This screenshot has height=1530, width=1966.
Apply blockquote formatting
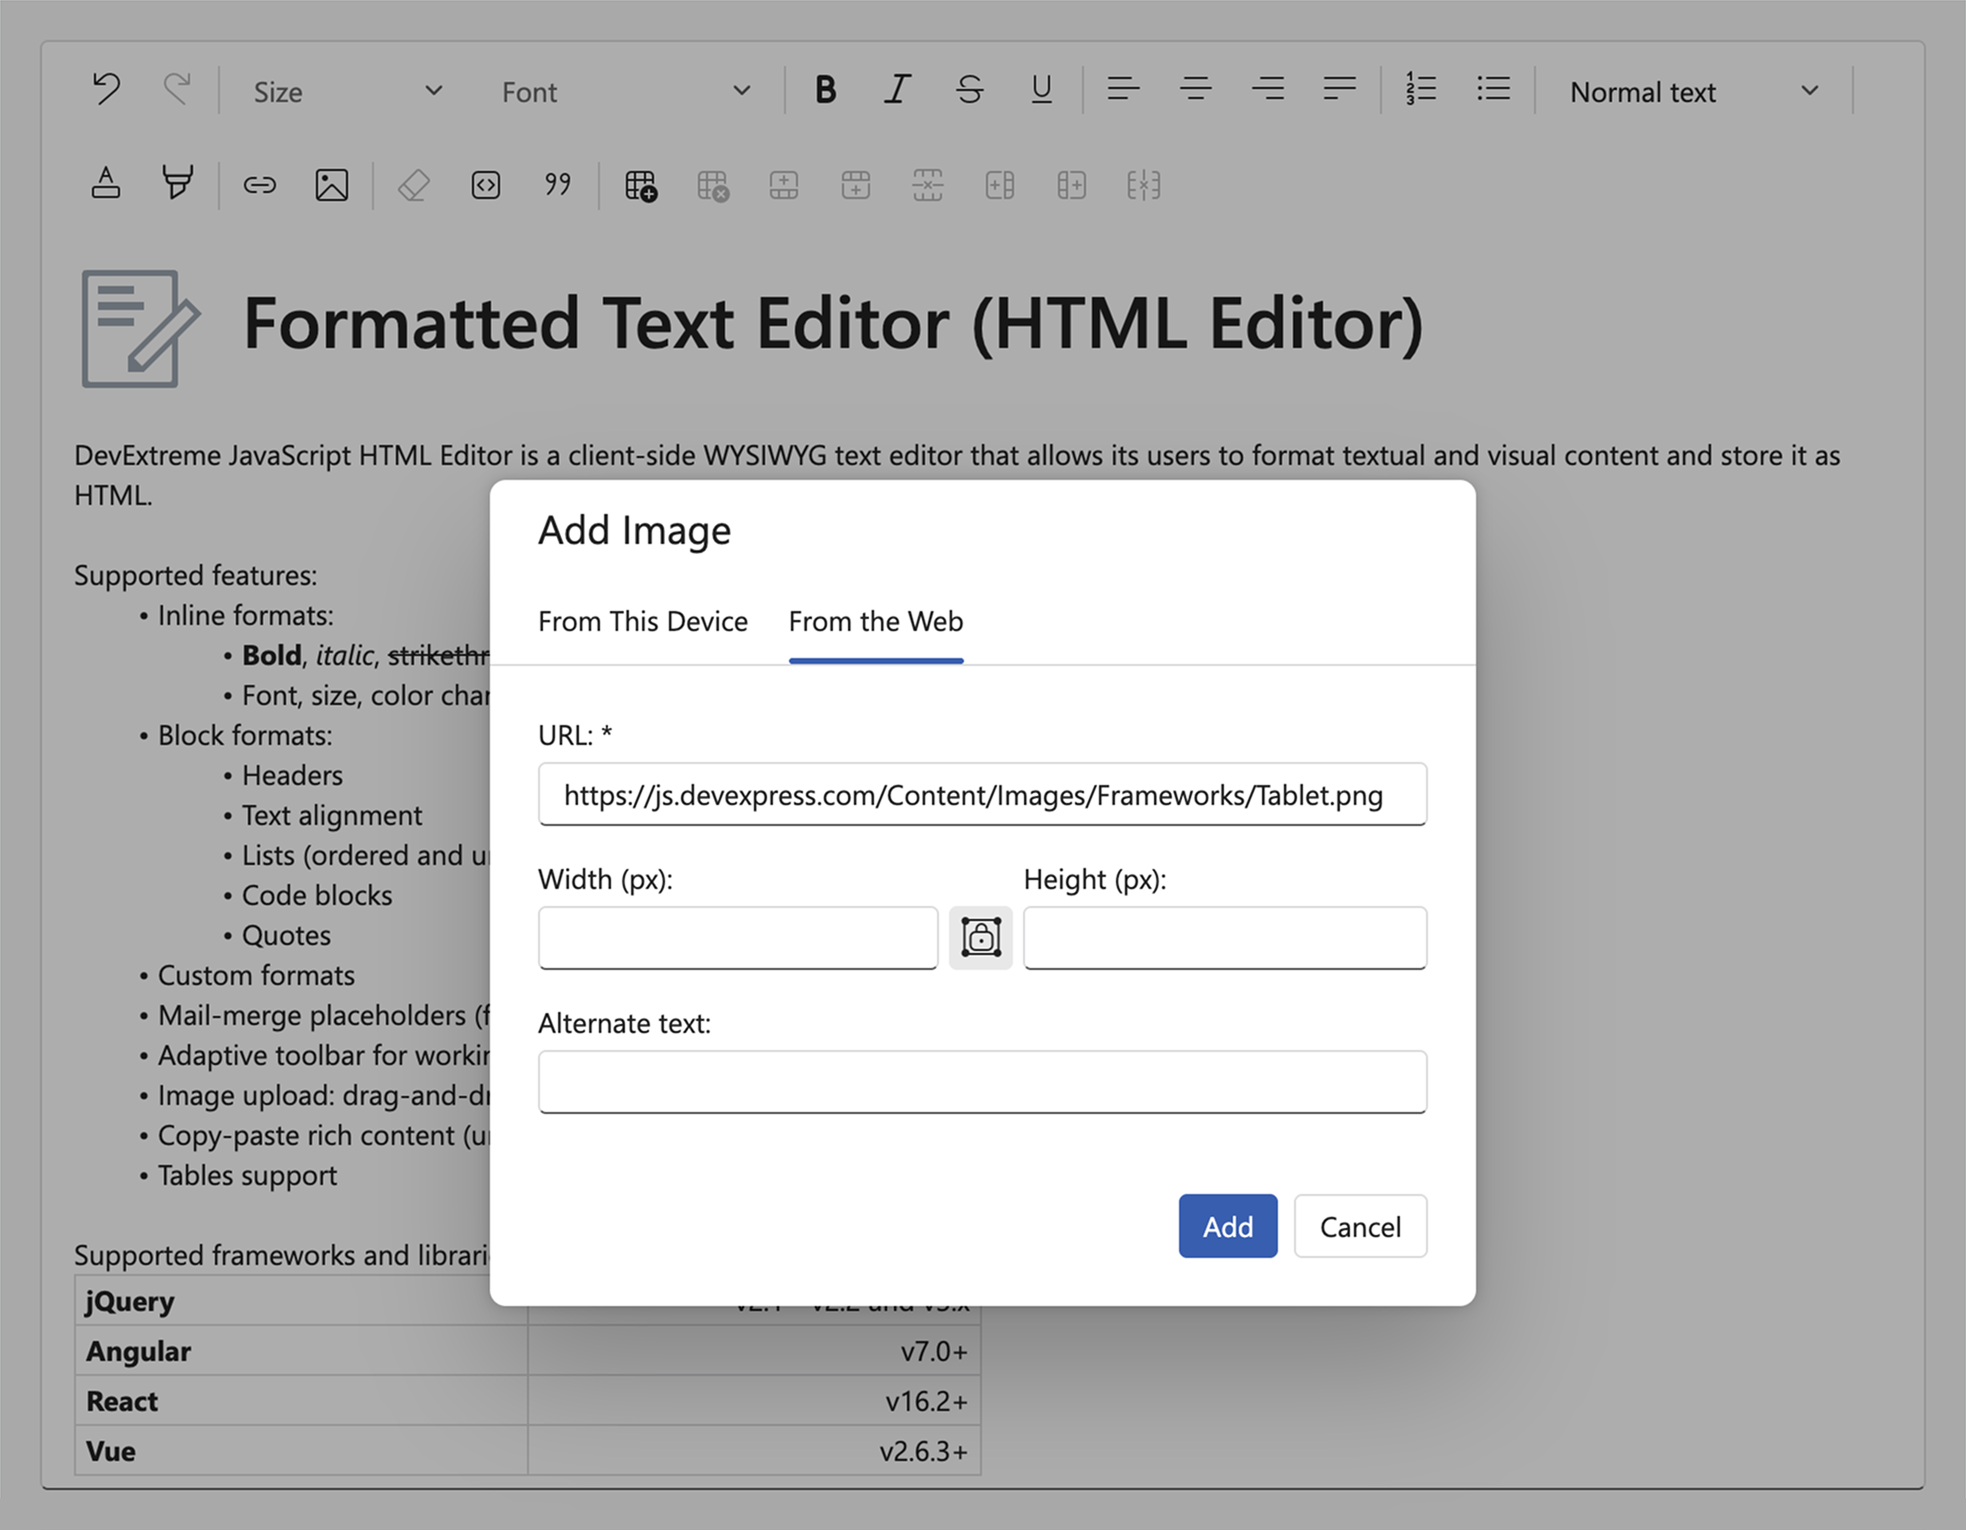click(557, 184)
